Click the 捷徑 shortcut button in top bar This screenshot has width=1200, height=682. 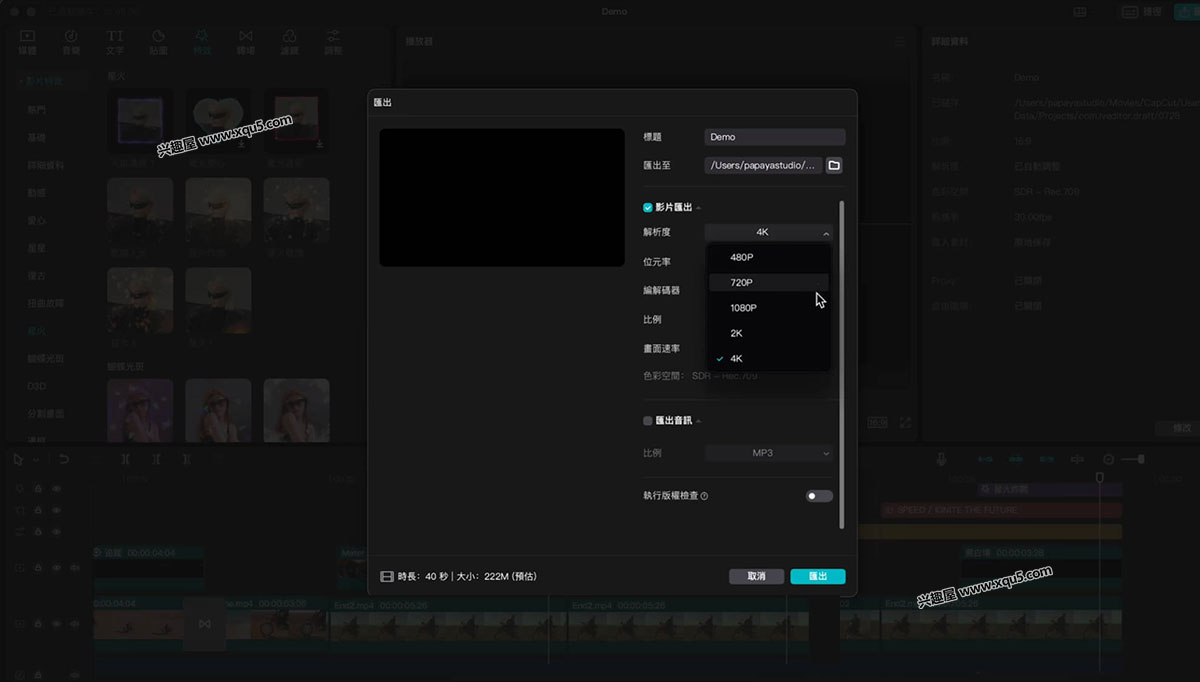(x=1140, y=12)
